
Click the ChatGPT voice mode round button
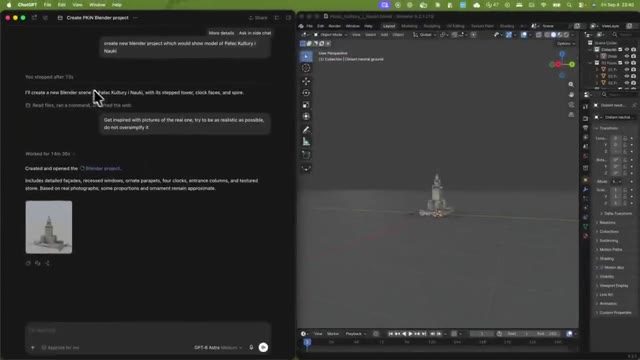click(263, 347)
